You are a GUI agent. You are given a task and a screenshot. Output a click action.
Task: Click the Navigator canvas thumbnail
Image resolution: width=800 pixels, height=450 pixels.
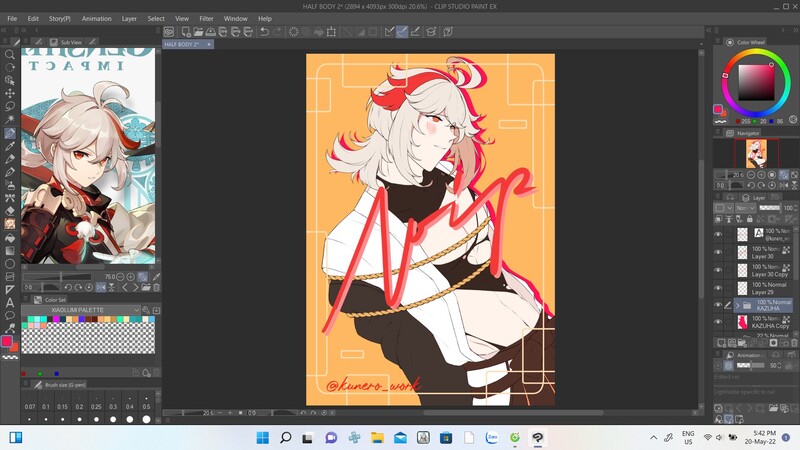(x=756, y=154)
